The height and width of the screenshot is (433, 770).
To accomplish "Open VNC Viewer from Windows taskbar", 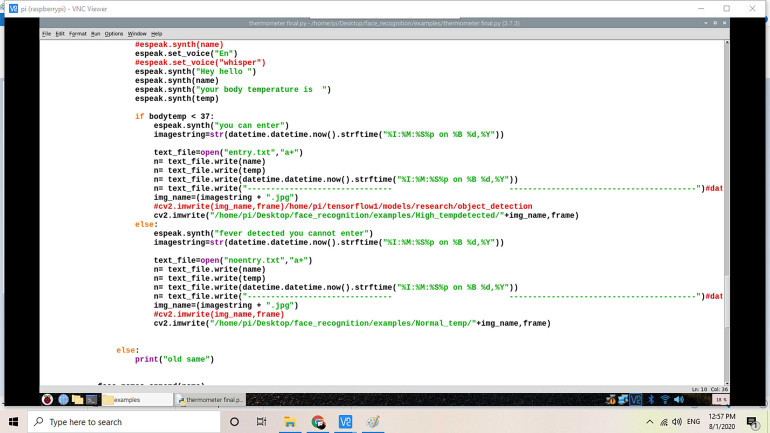I will (345, 422).
